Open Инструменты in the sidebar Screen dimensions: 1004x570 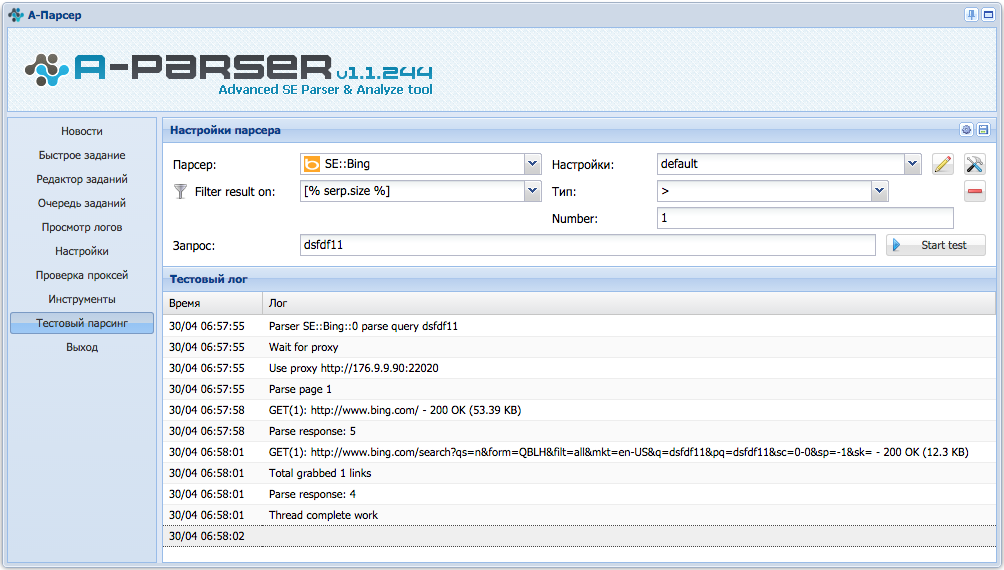click(82, 299)
